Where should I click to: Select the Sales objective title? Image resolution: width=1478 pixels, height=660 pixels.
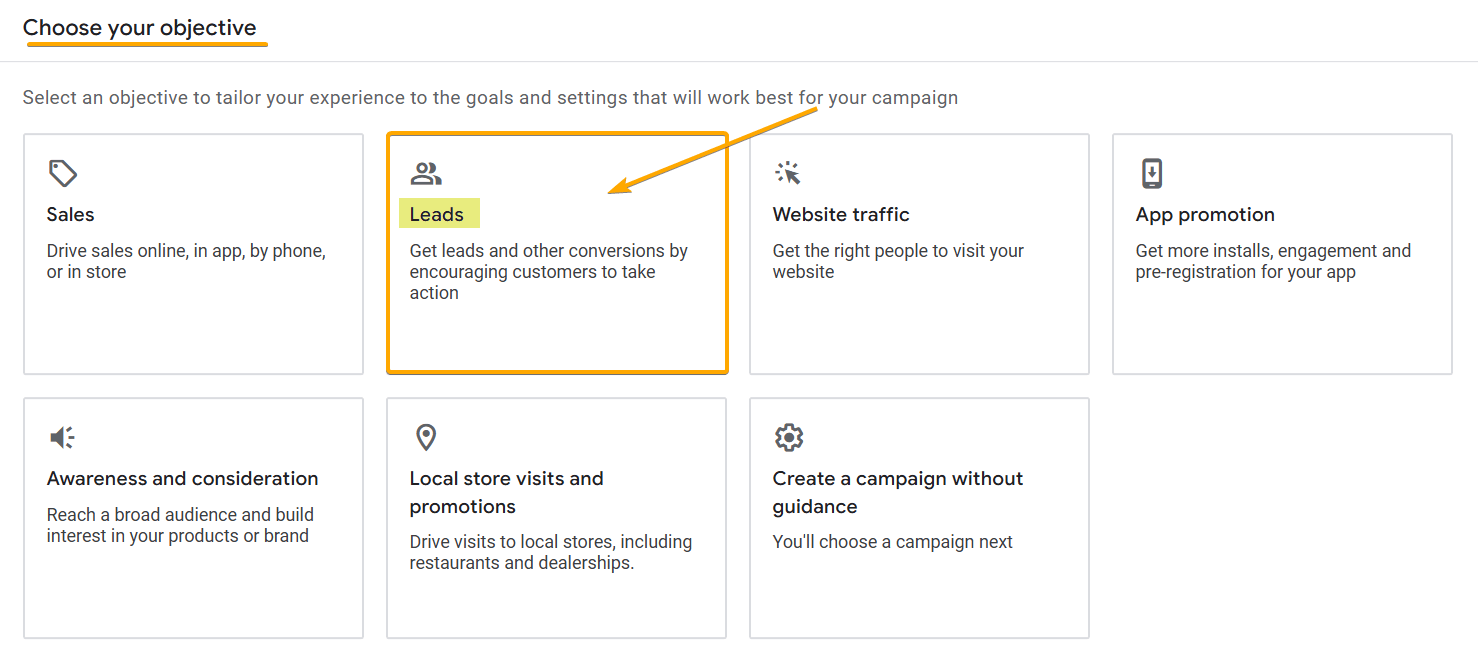point(71,214)
